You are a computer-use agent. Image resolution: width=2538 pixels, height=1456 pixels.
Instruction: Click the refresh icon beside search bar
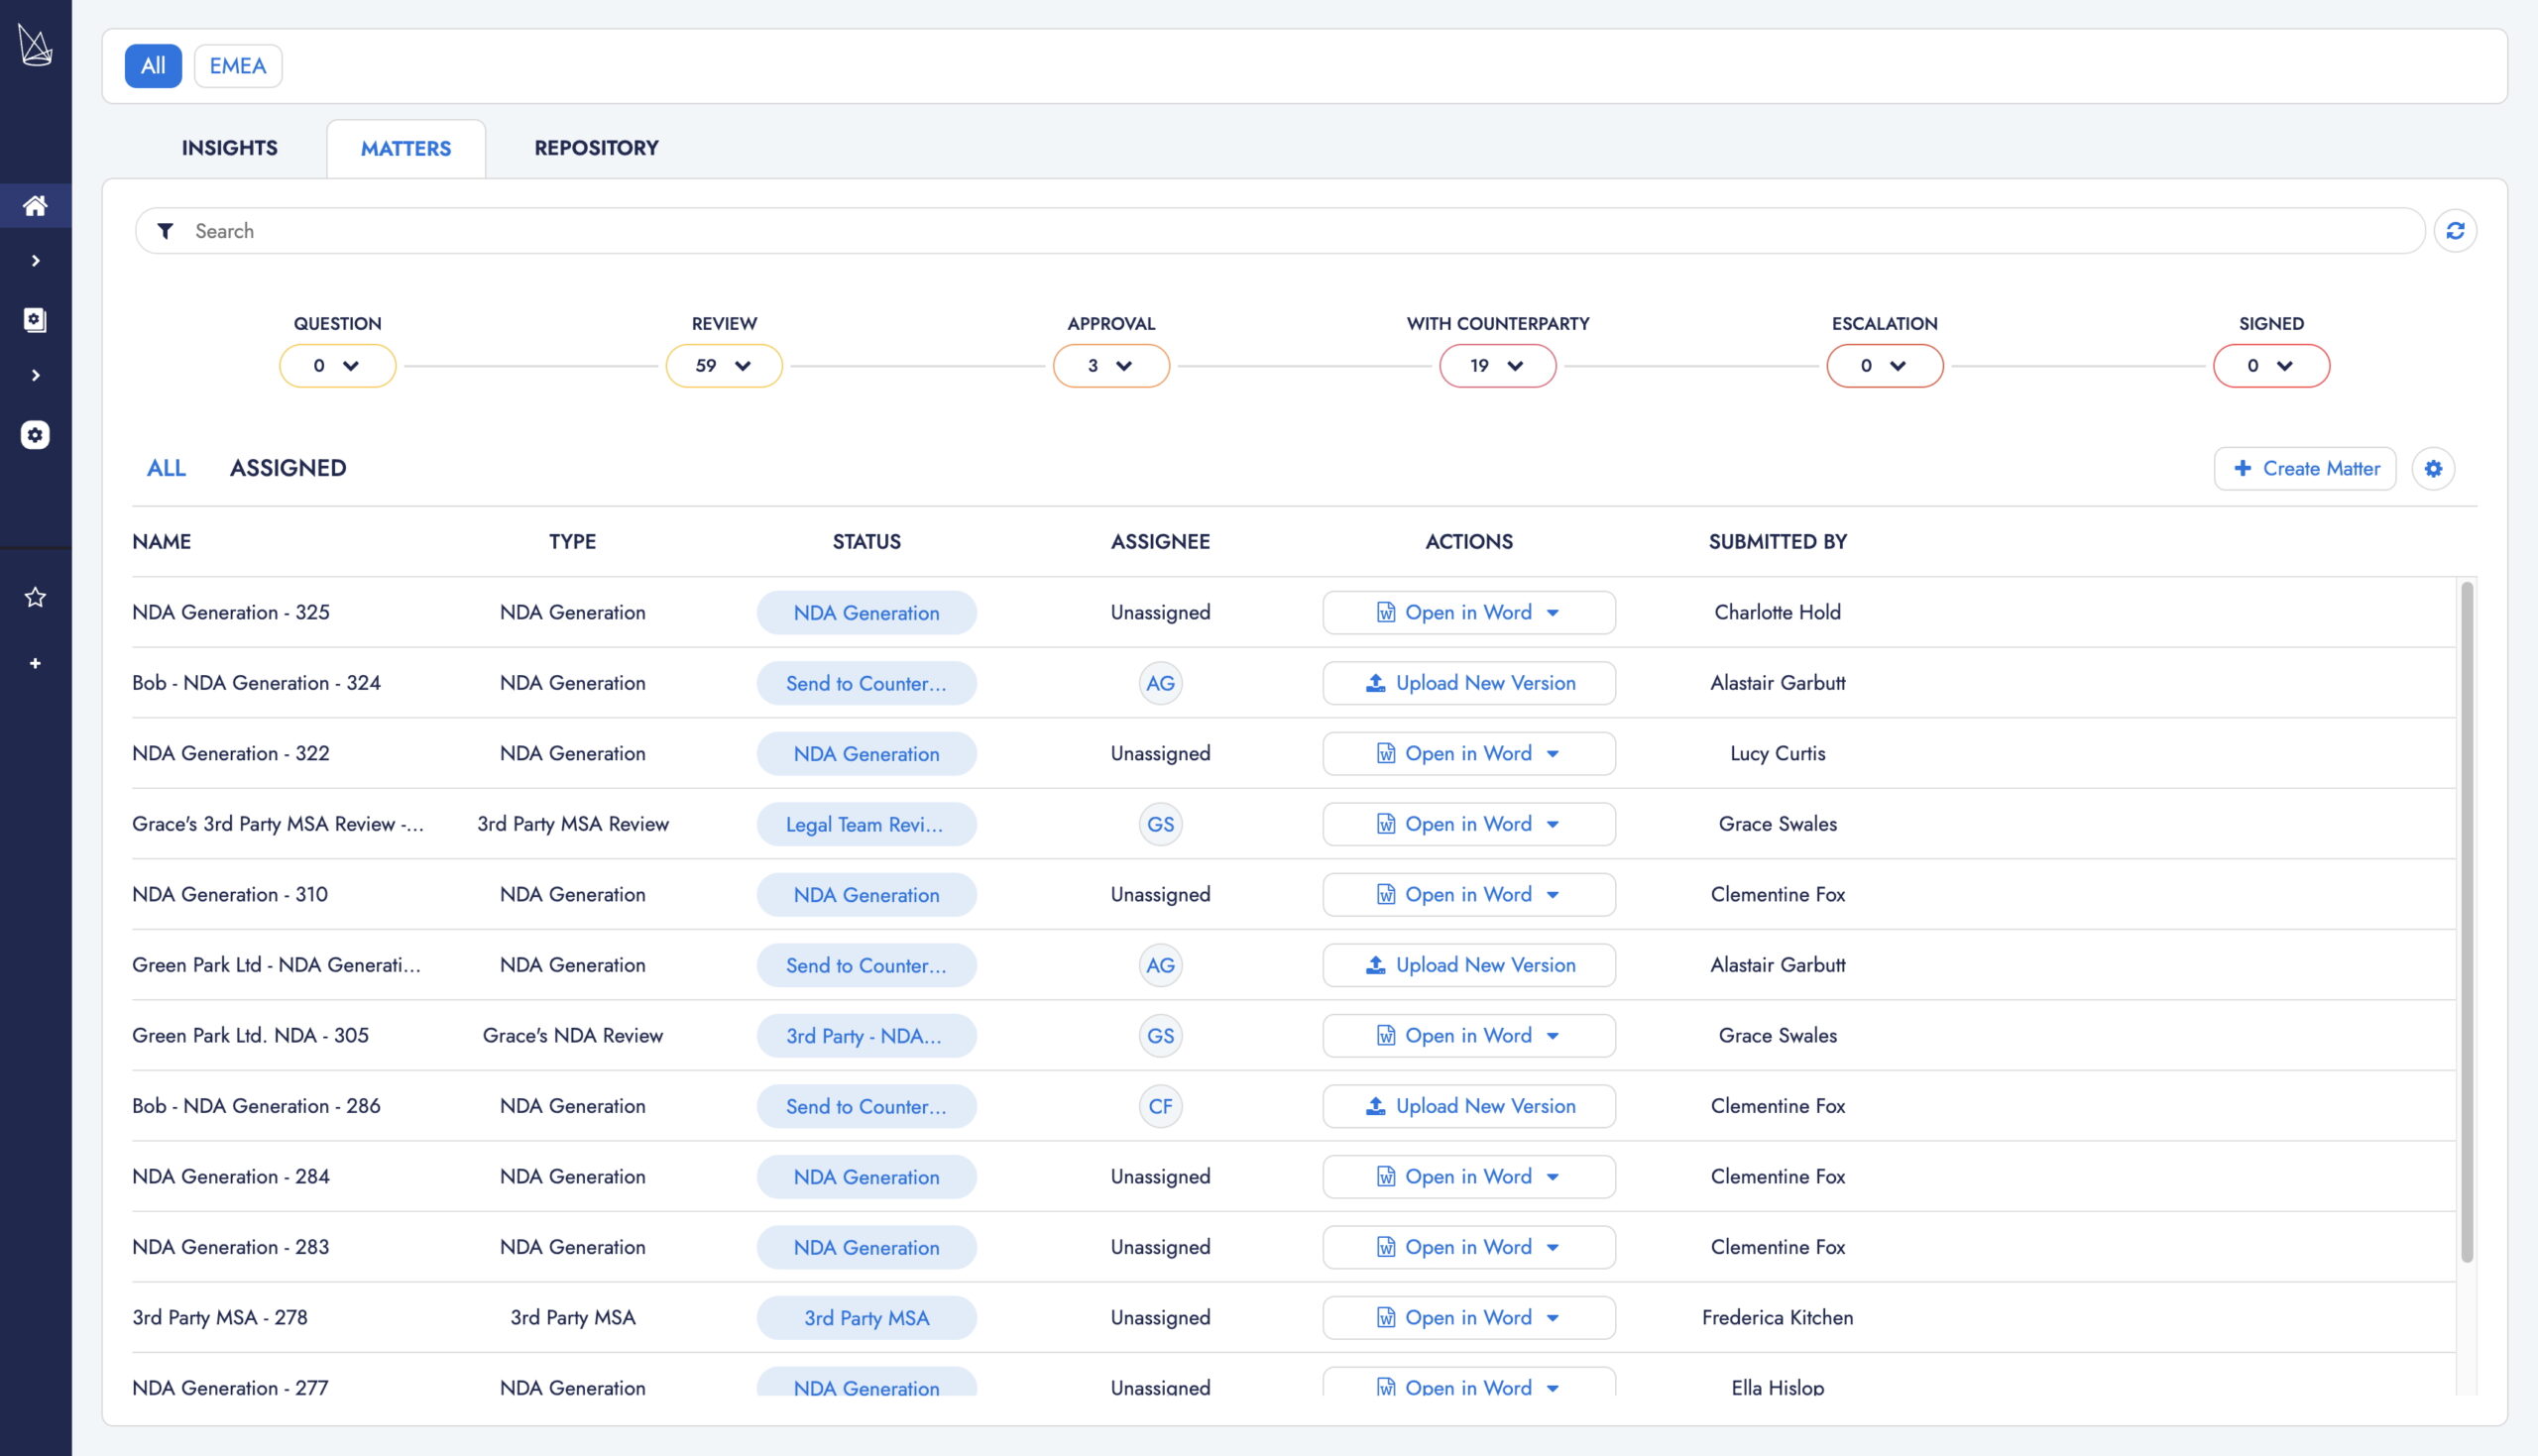pos(2454,231)
